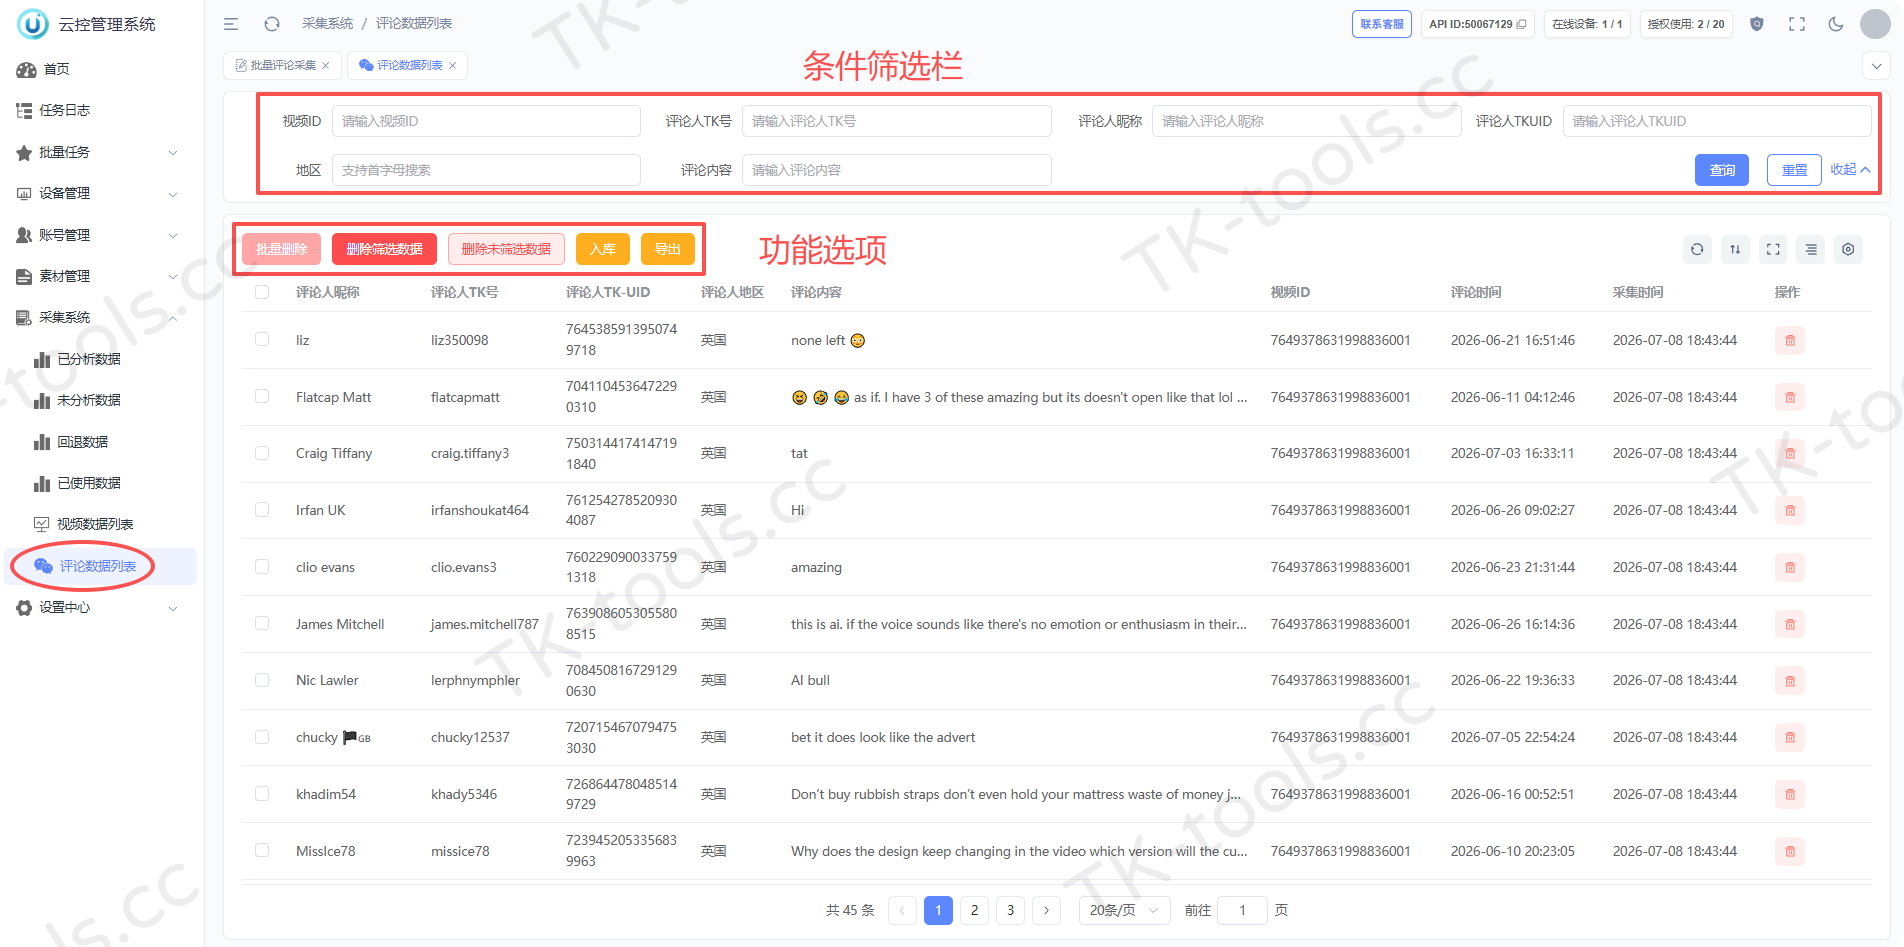
Task: Expand the 设备管理 sidebar menu
Action: point(98,194)
